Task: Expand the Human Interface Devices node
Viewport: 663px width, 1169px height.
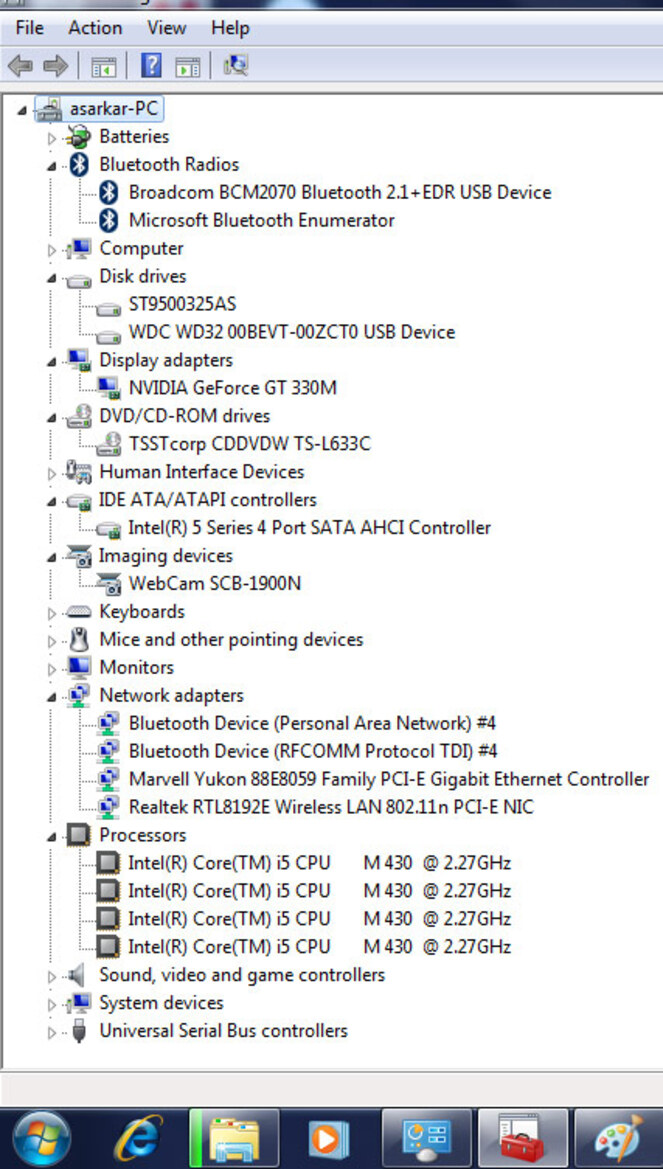Action: [x=51, y=473]
